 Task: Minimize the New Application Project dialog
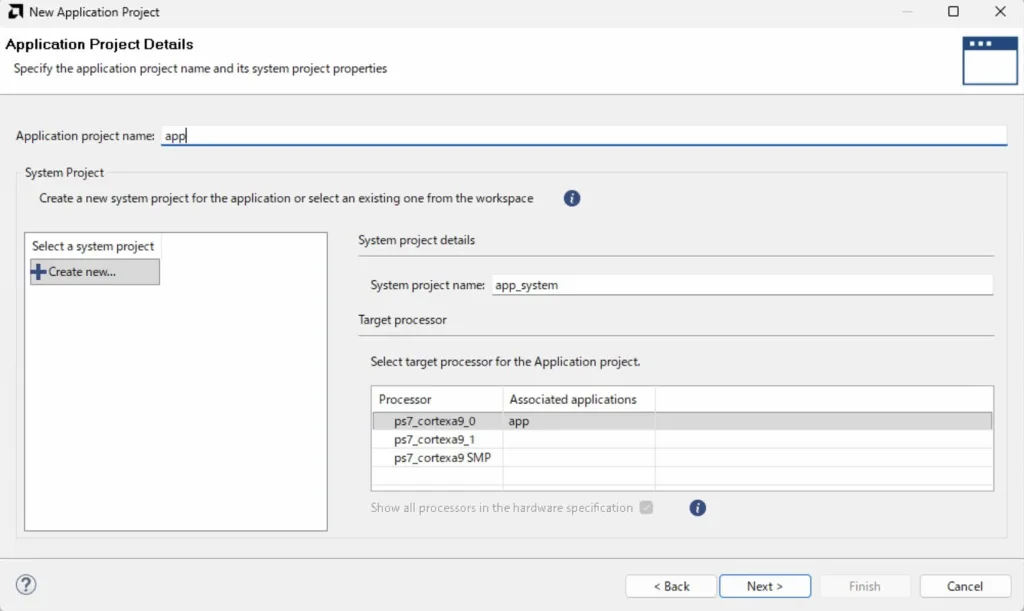906,12
